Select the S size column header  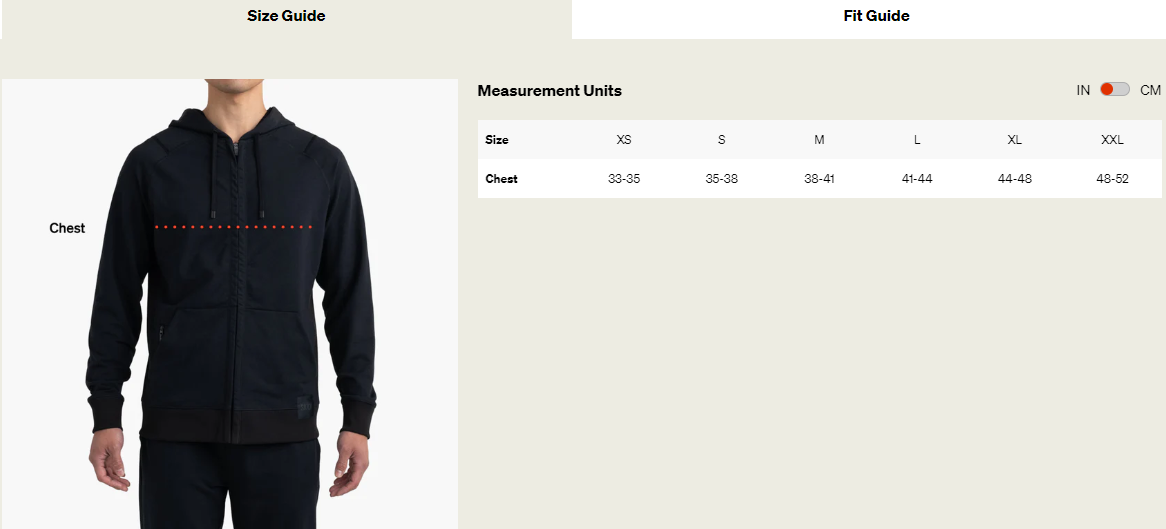click(721, 140)
